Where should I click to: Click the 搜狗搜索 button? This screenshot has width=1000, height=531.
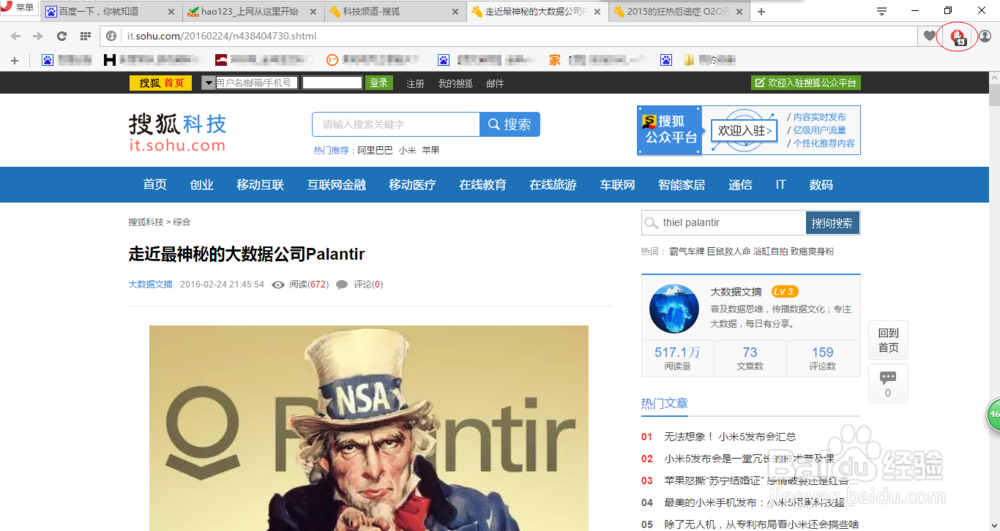pos(832,223)
